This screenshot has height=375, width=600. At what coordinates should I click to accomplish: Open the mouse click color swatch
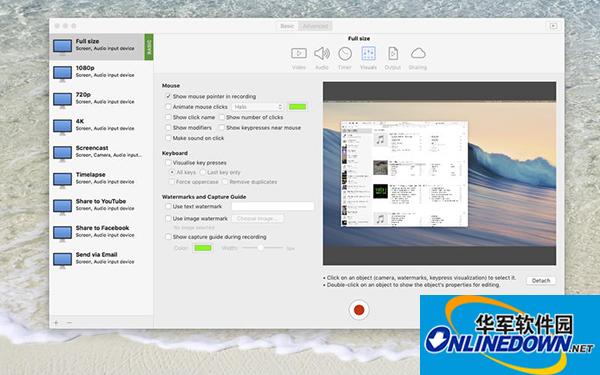coord(297,107)
